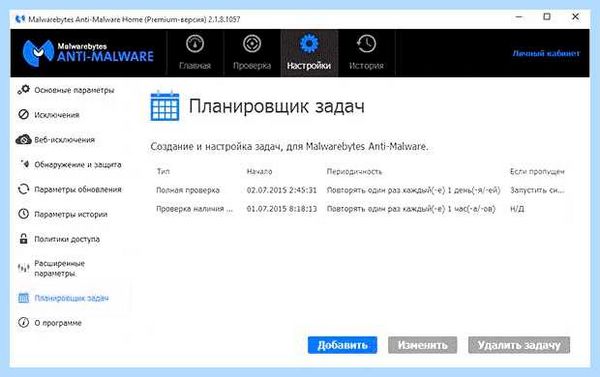Open Веб-исключения in the sidebar
The image size is (600, 377).
[x=64, y=140]
